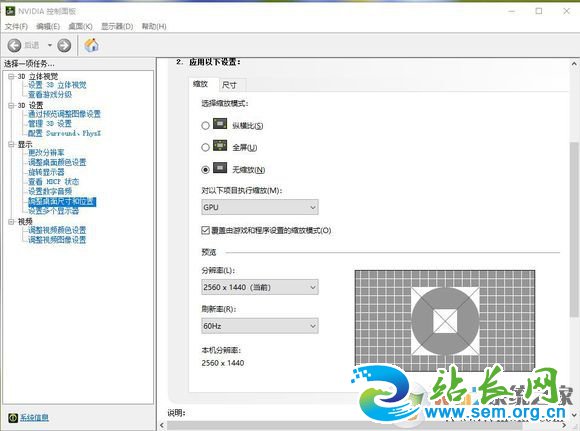
Task: Click the 系统信息 icon at bottom left
Action: pos(13,418)
